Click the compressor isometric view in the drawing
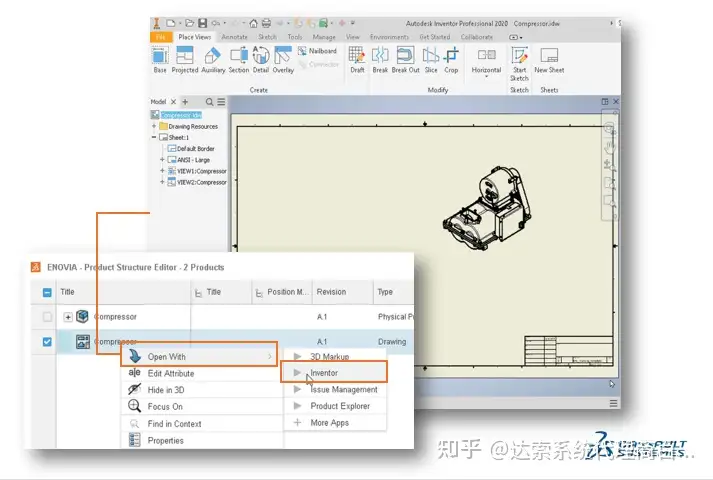Screen dimensions: 713x480 coord(488,209)
